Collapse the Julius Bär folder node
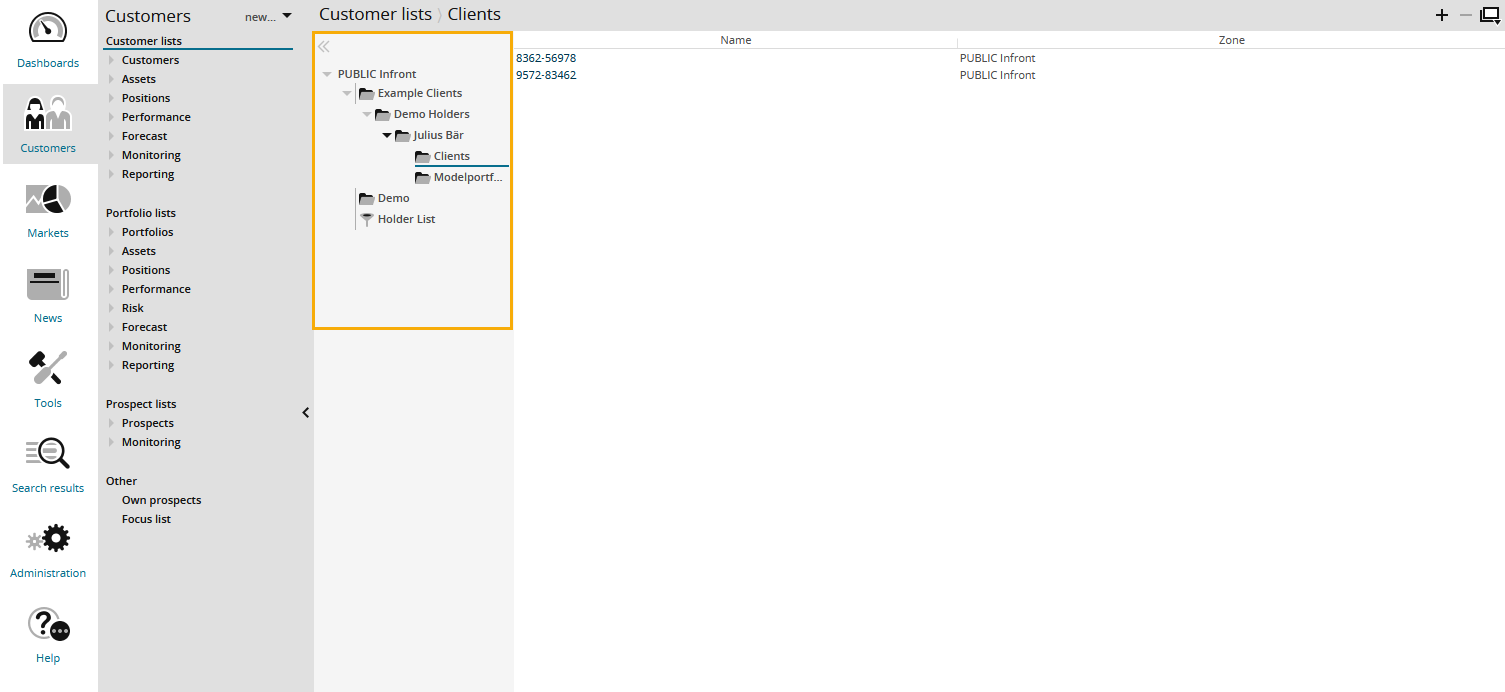1505x692 pixels. pyautogui.click(x=387, y=135)
